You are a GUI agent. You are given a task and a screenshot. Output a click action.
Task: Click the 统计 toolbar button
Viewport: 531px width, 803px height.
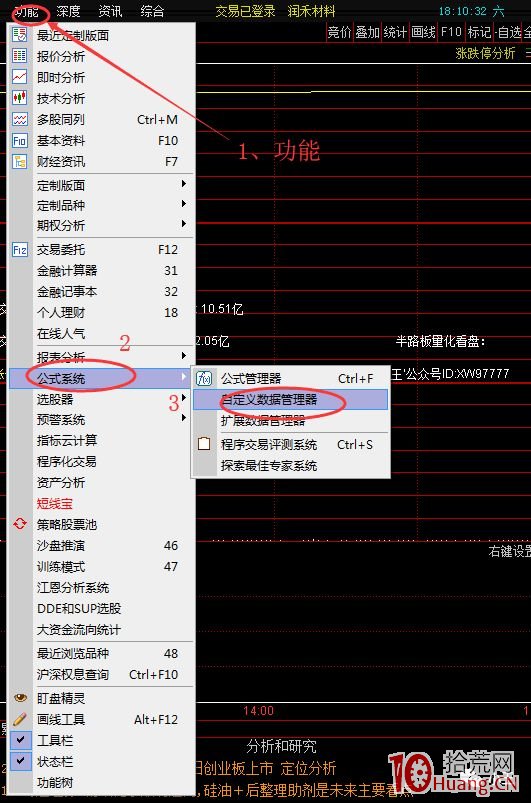pos(396,32)
